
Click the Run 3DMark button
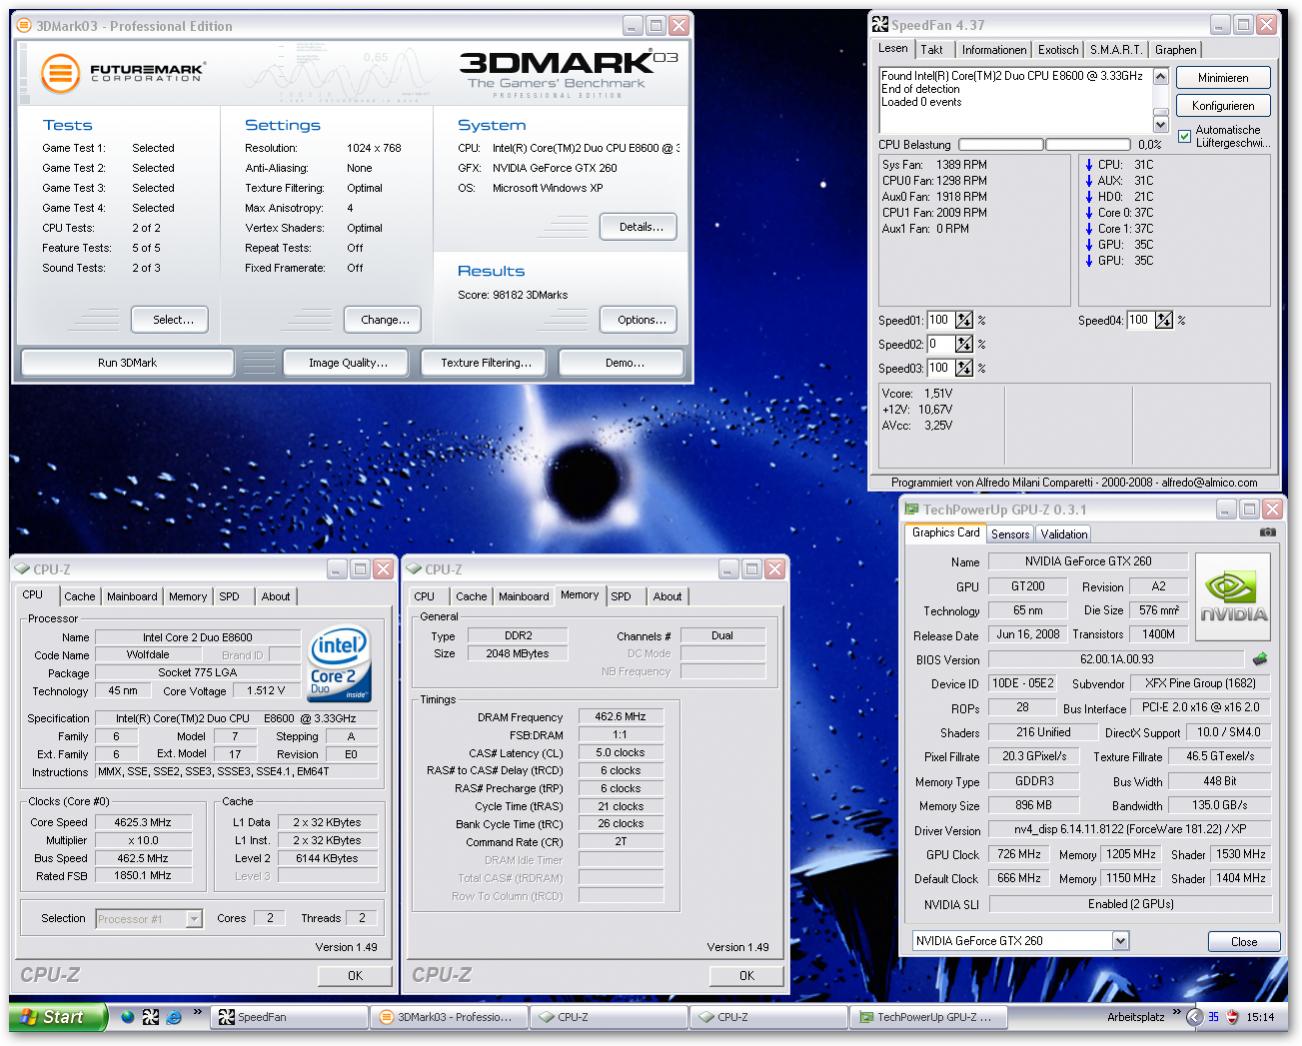click(127, 363)
